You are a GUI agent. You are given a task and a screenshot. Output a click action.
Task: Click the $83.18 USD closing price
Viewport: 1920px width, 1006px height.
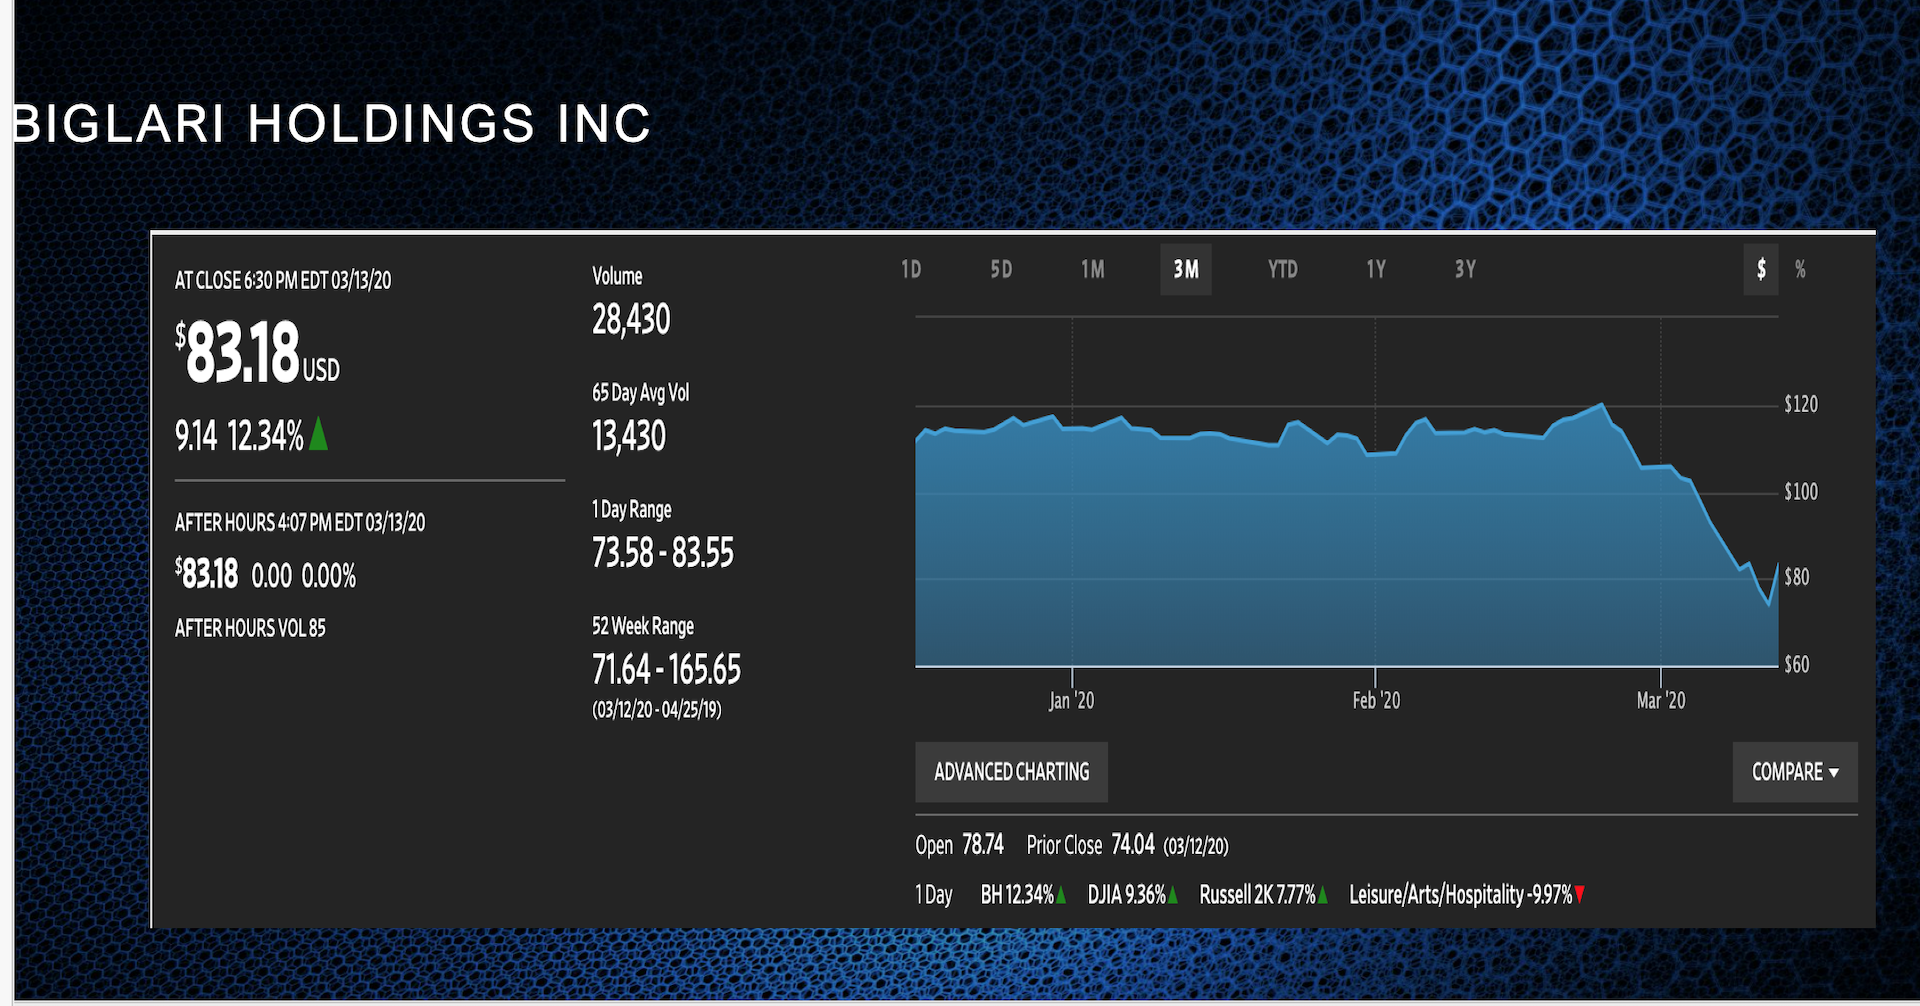point(257,352)
